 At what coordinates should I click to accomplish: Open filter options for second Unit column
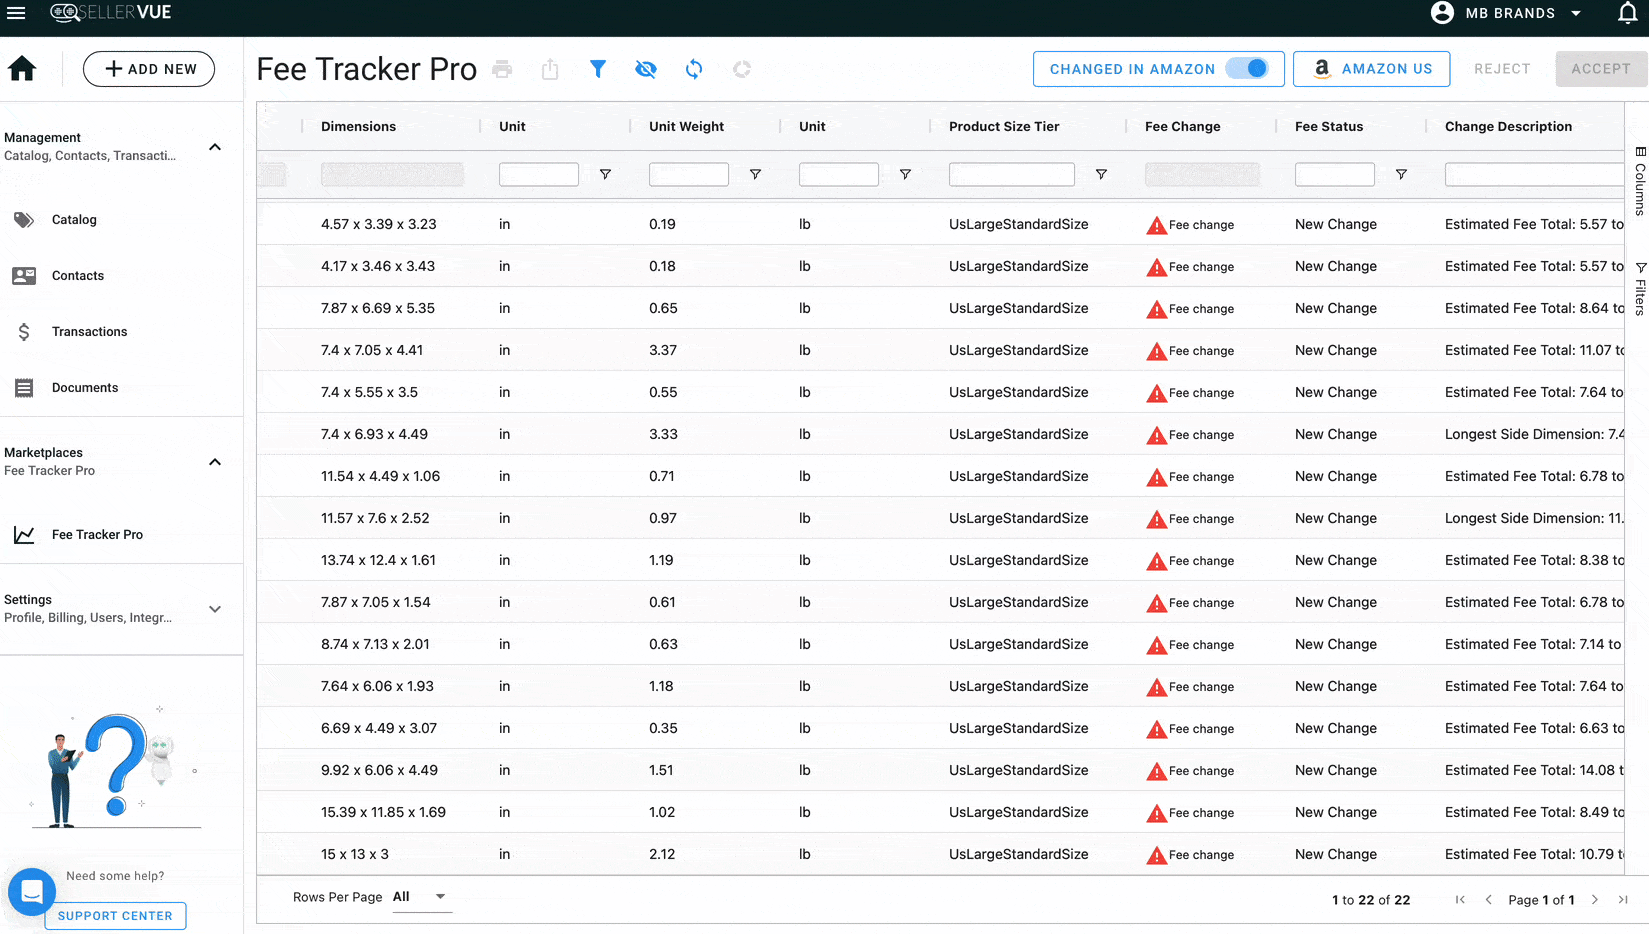[x=905, y=174]
